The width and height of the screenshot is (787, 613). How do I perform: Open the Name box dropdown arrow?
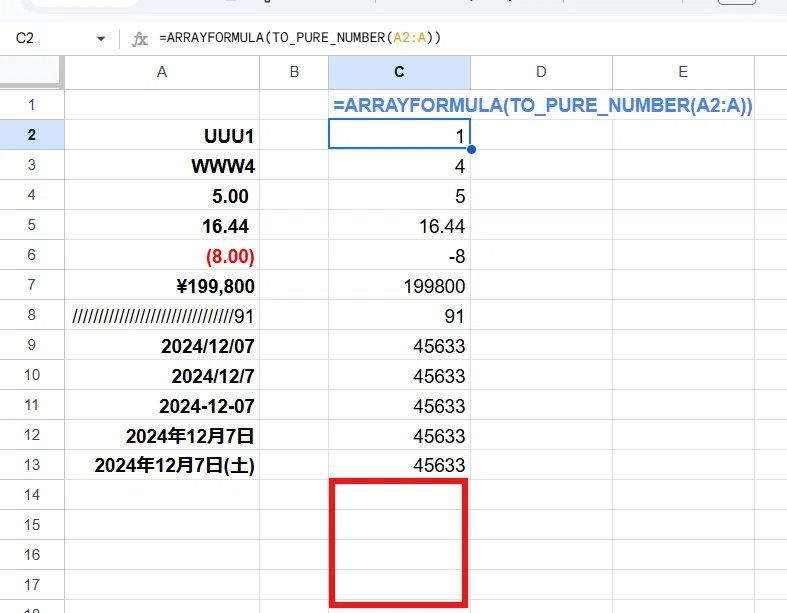101,39
